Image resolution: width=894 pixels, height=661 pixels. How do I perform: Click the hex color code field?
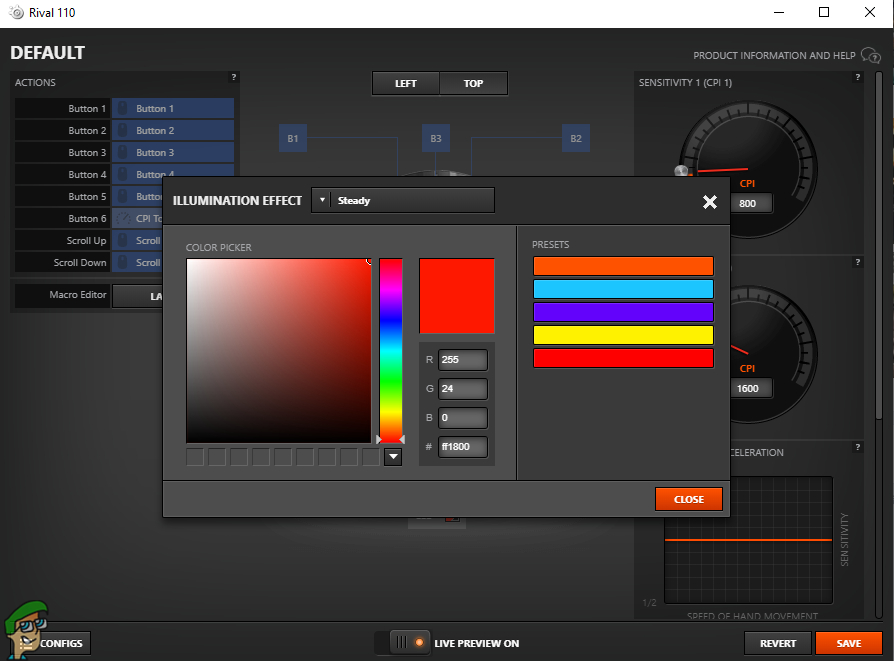tap(462, 448)
